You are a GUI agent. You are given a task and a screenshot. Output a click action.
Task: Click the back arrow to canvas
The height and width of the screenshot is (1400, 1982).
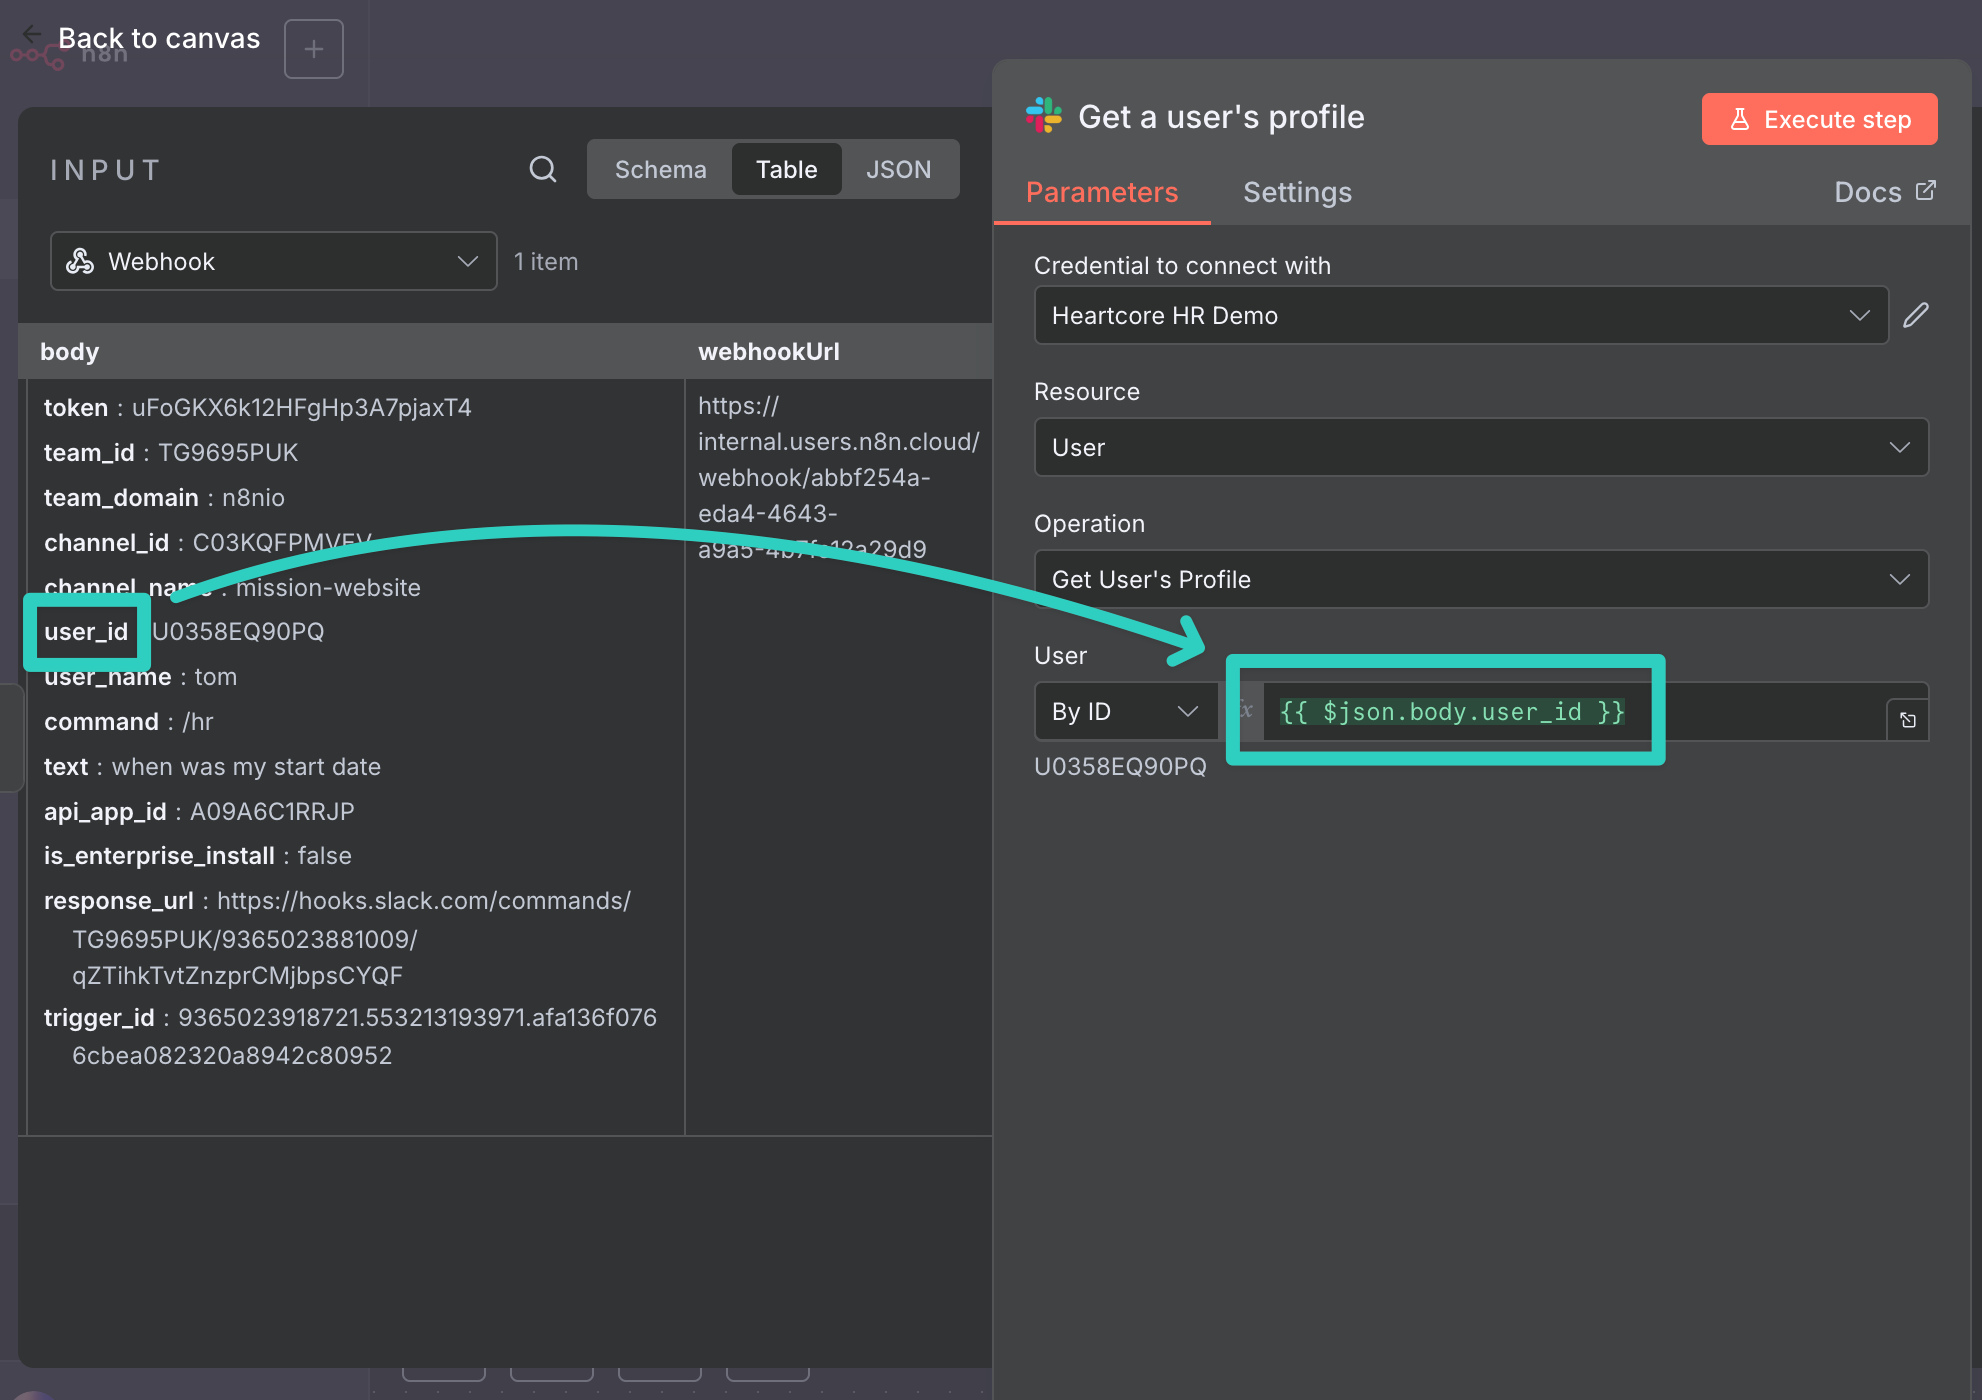(32, 35)
